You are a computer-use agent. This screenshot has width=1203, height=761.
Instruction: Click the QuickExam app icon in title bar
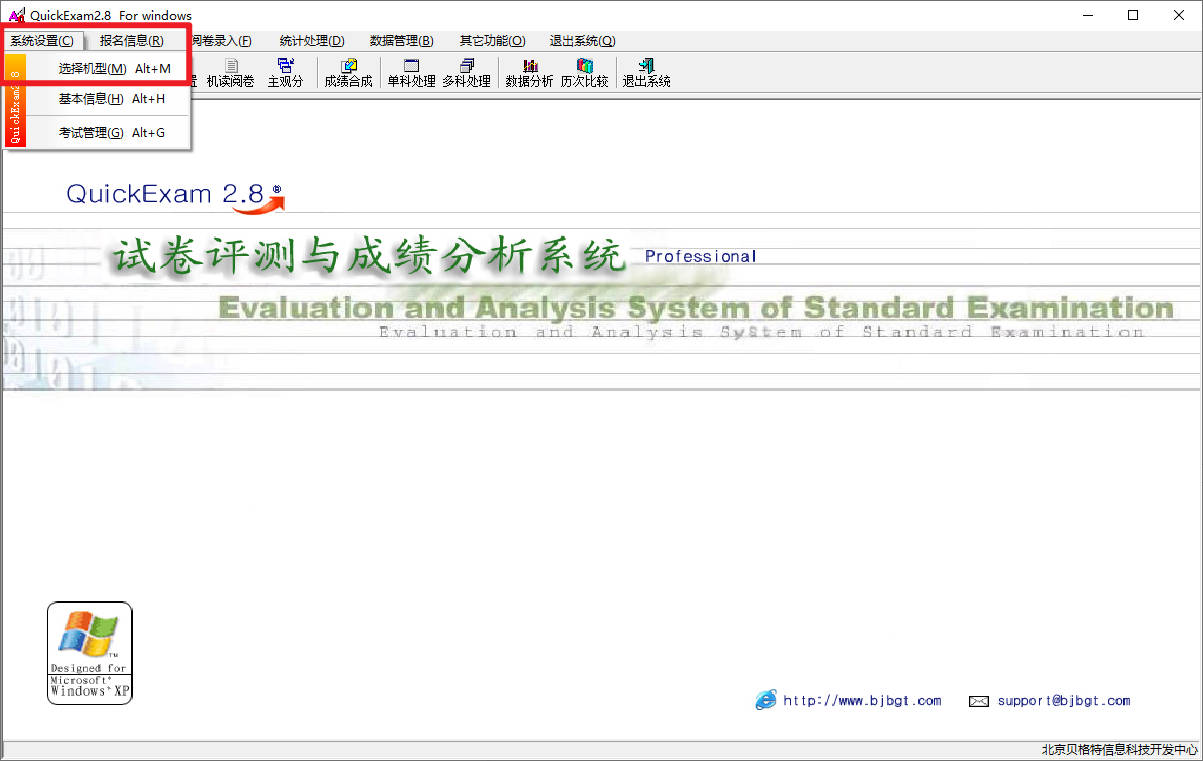(16, 15)
